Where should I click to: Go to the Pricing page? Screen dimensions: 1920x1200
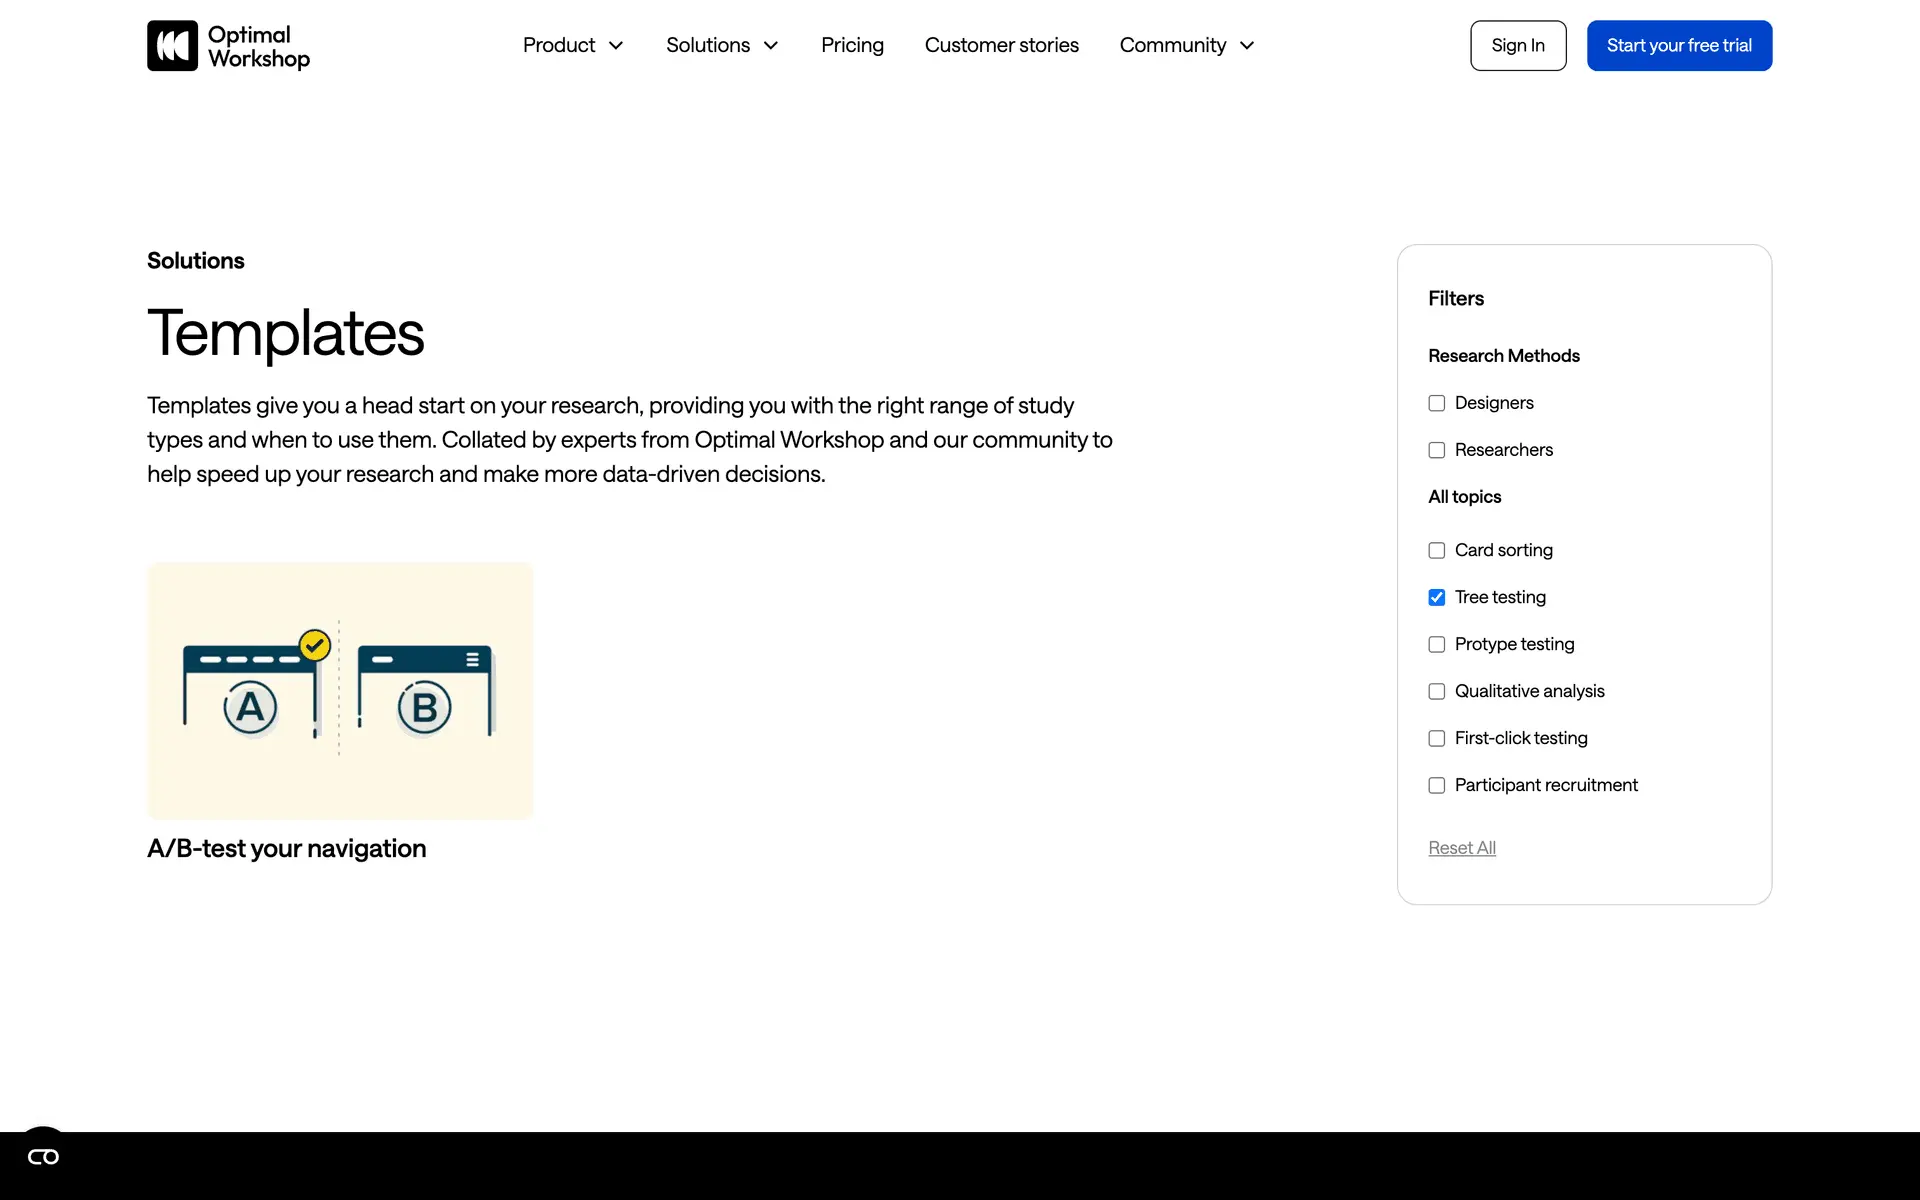click(x=852, y=46)
